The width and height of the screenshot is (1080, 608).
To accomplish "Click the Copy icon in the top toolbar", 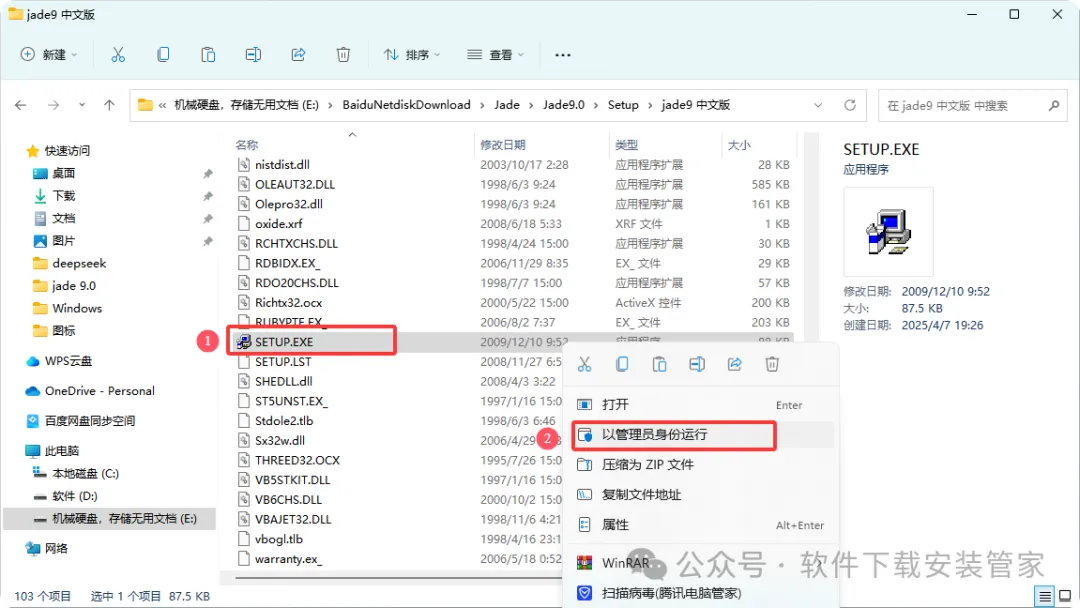I will pyautogui.click(x=163, y=54).
